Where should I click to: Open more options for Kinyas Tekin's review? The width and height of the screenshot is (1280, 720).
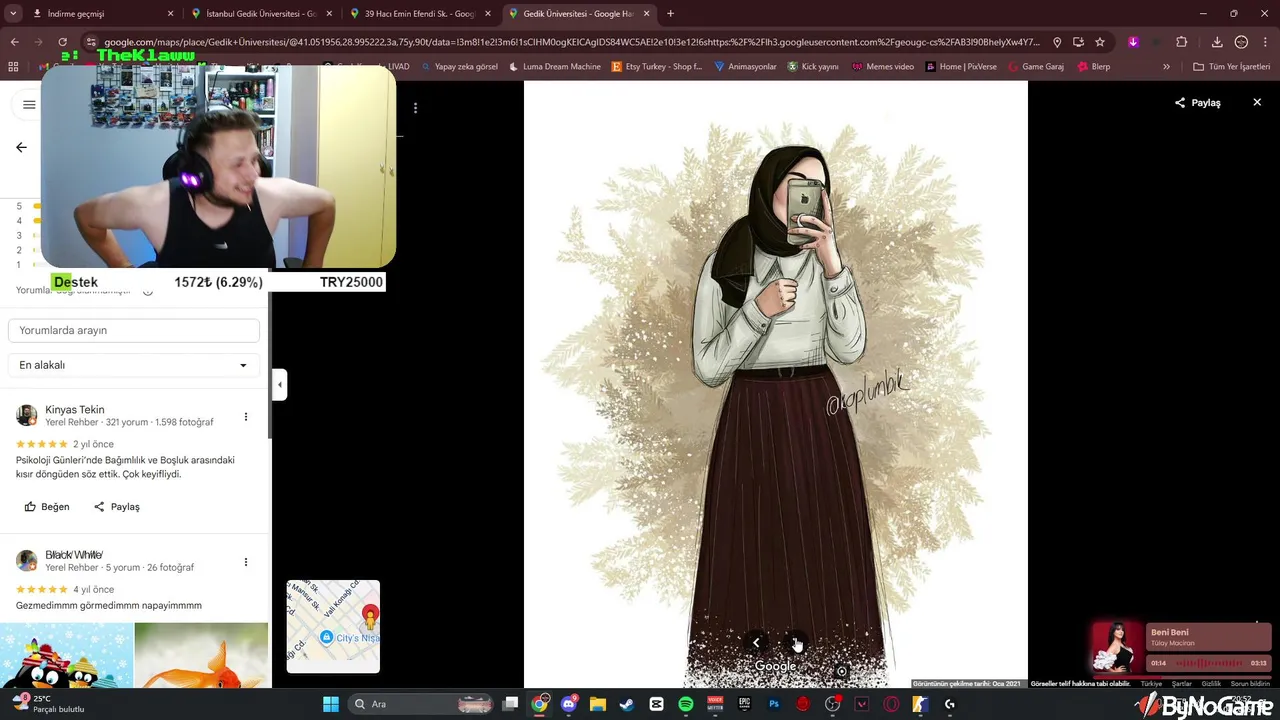pos(246,416)
